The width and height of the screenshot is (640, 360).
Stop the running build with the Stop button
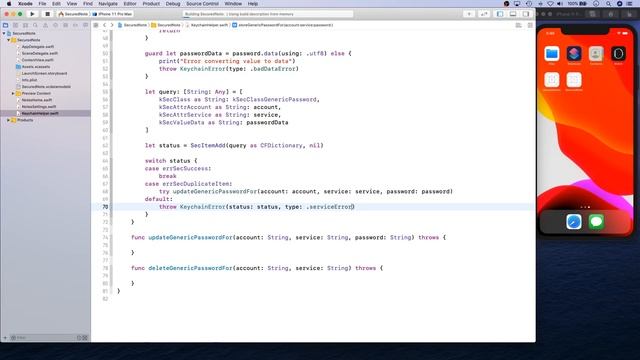click(47, 14)
